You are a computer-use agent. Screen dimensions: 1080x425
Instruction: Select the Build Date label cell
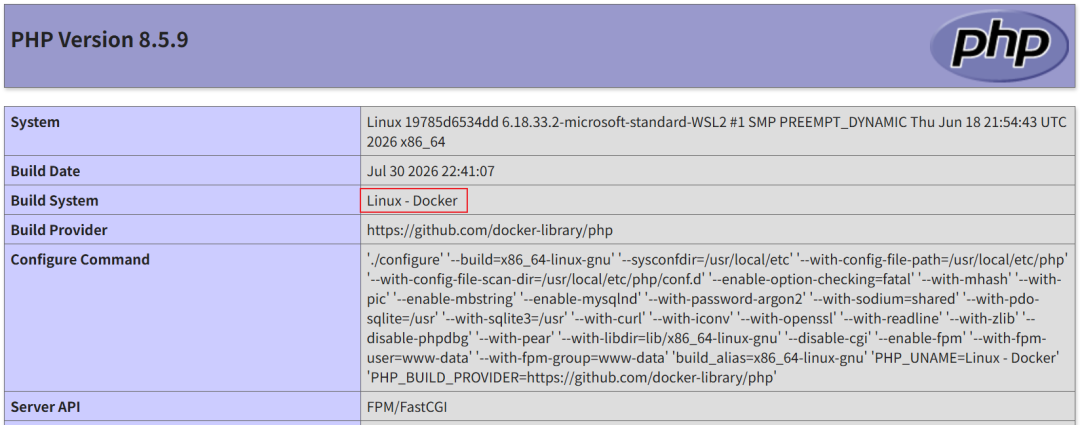coord(45,172)
